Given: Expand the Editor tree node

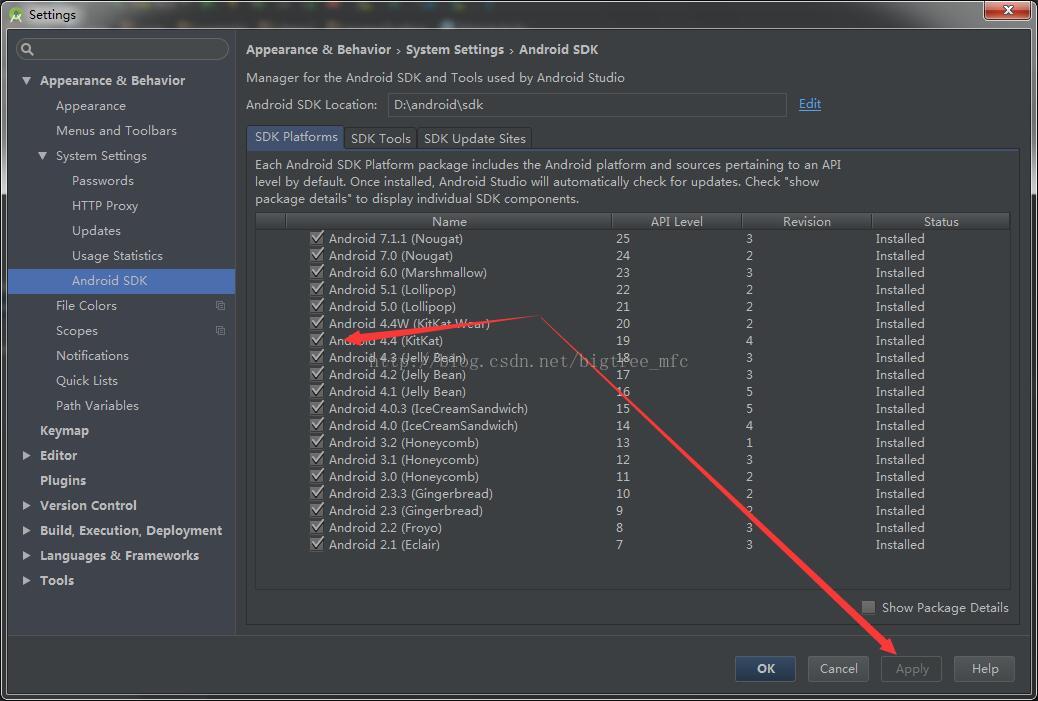Looking at the screenshot, I should tap(26, 455).
